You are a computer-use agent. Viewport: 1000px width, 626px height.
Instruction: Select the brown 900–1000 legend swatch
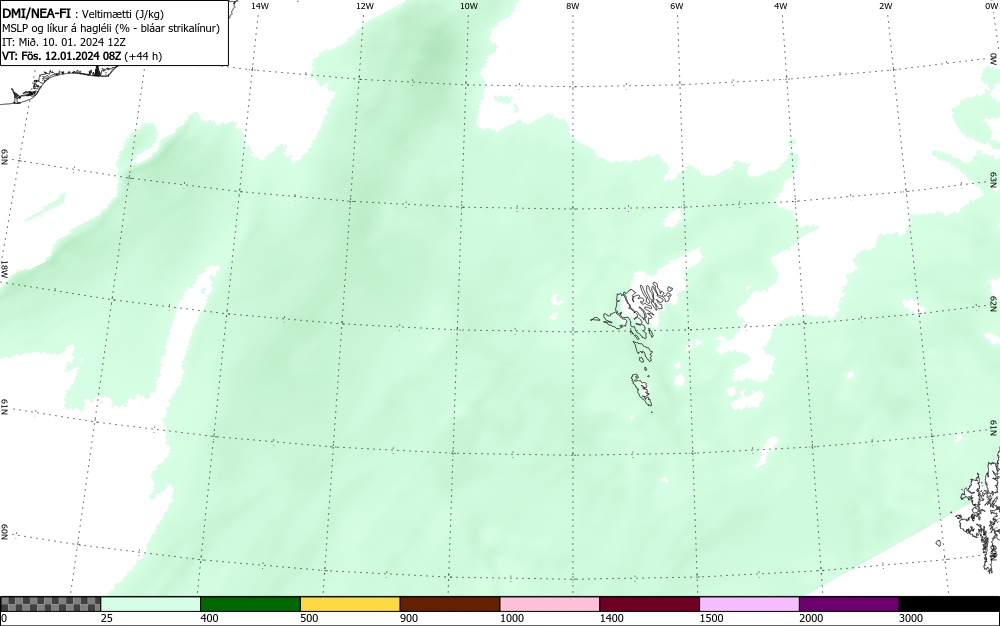coord(450,604)
